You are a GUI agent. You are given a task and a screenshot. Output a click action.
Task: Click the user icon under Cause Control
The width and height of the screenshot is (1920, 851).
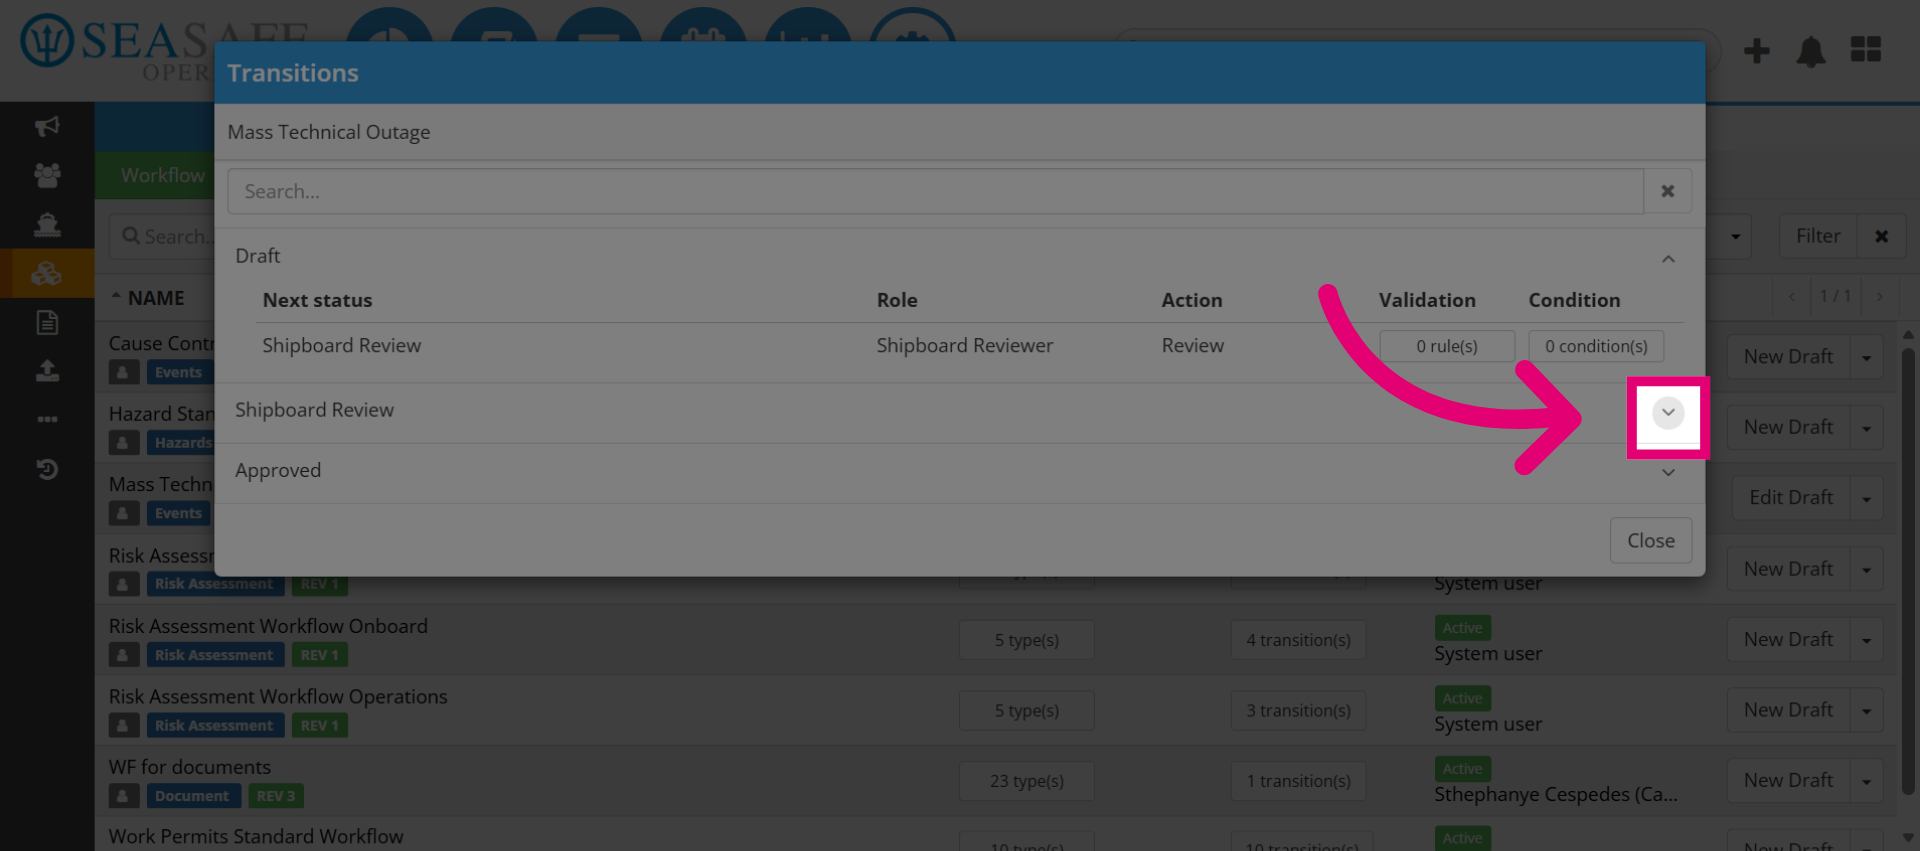(123, 372)
